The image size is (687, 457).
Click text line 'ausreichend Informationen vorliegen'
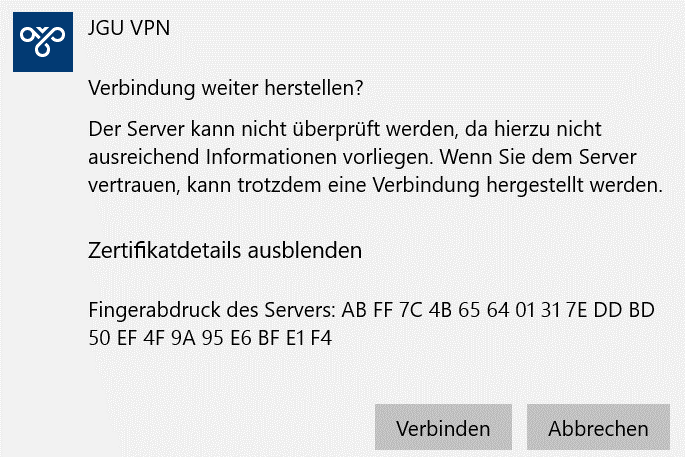click(261, 157)
